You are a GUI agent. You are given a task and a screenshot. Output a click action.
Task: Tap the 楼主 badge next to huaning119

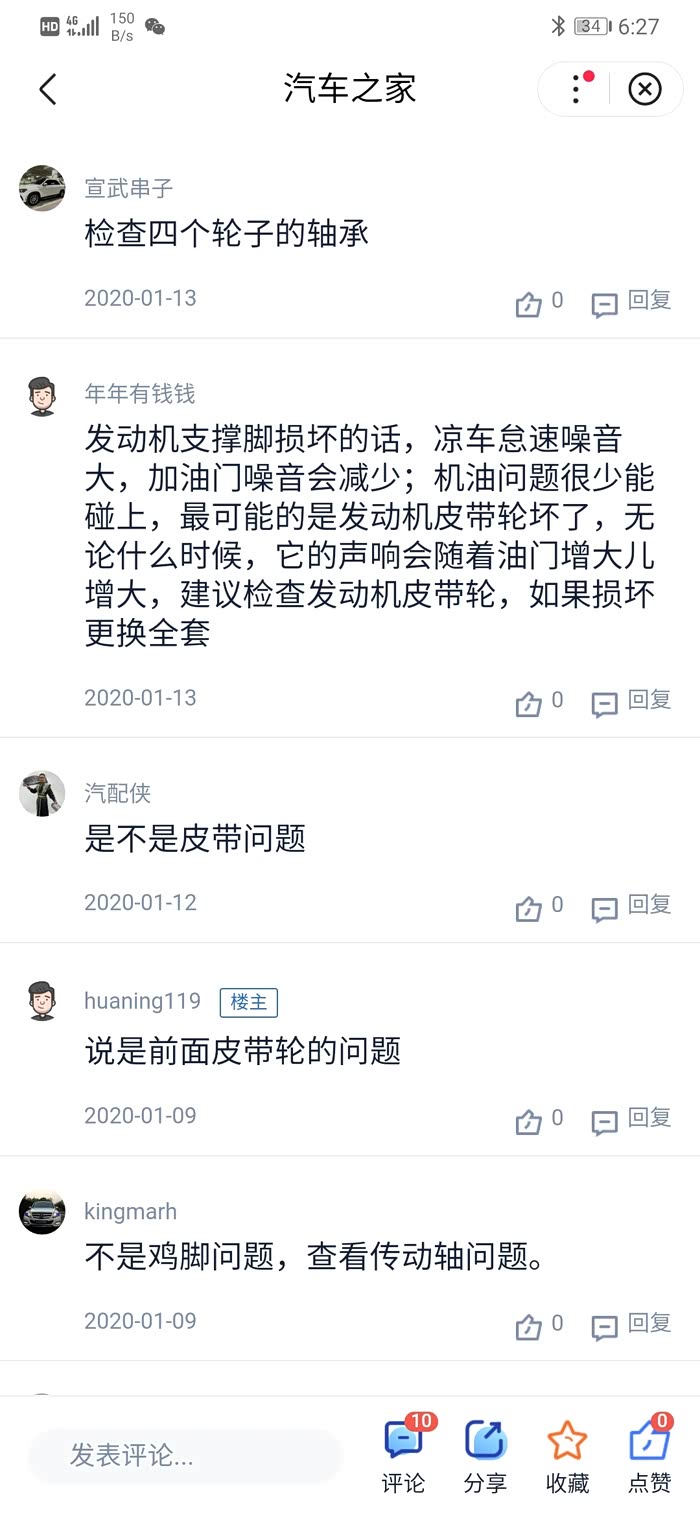click(249, 1002)
